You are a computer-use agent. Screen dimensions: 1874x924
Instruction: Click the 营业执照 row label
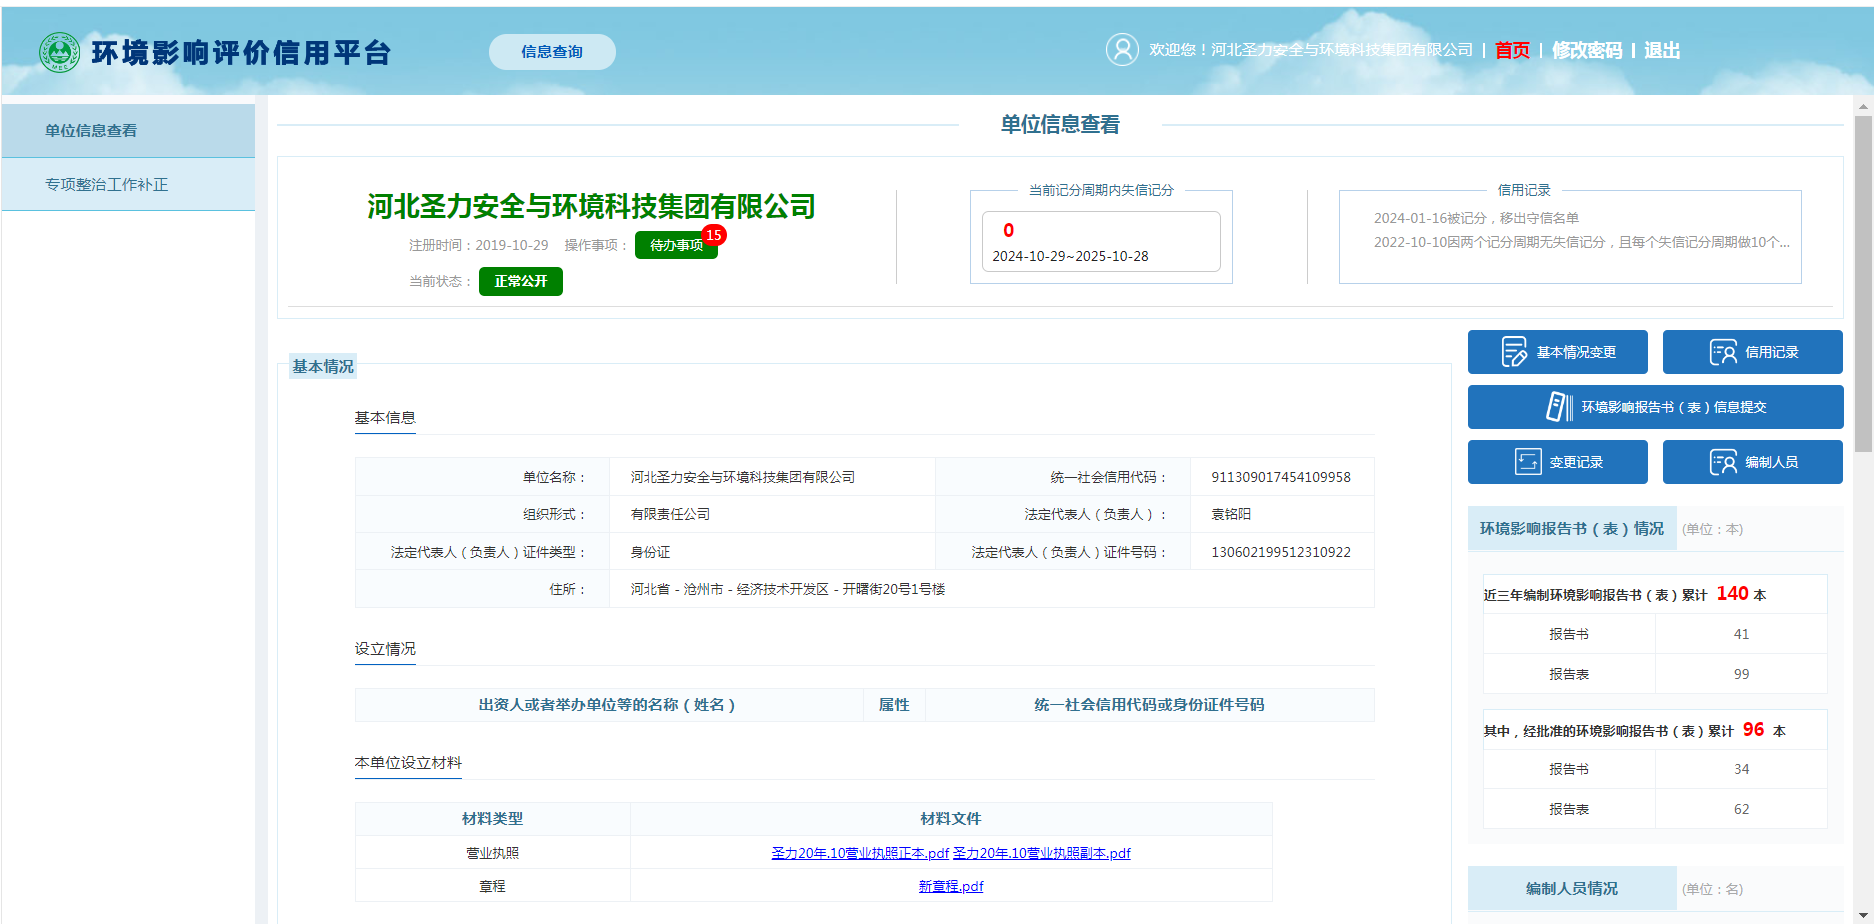492,853
